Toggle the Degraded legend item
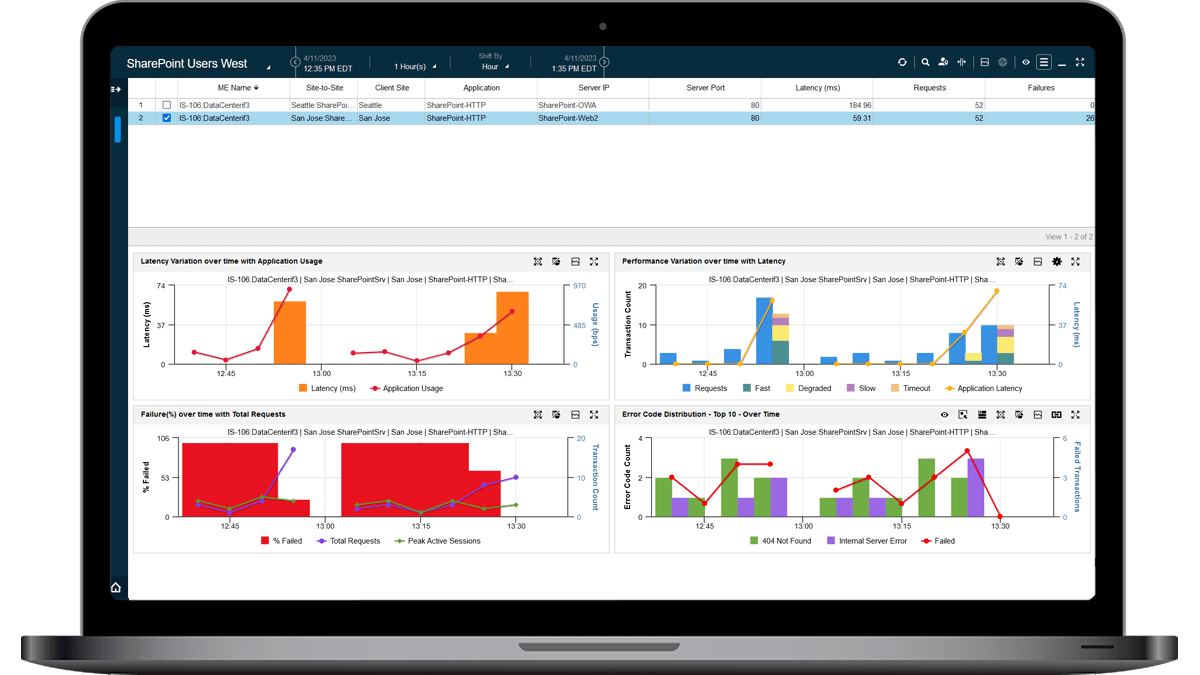 tap(808, 388)
